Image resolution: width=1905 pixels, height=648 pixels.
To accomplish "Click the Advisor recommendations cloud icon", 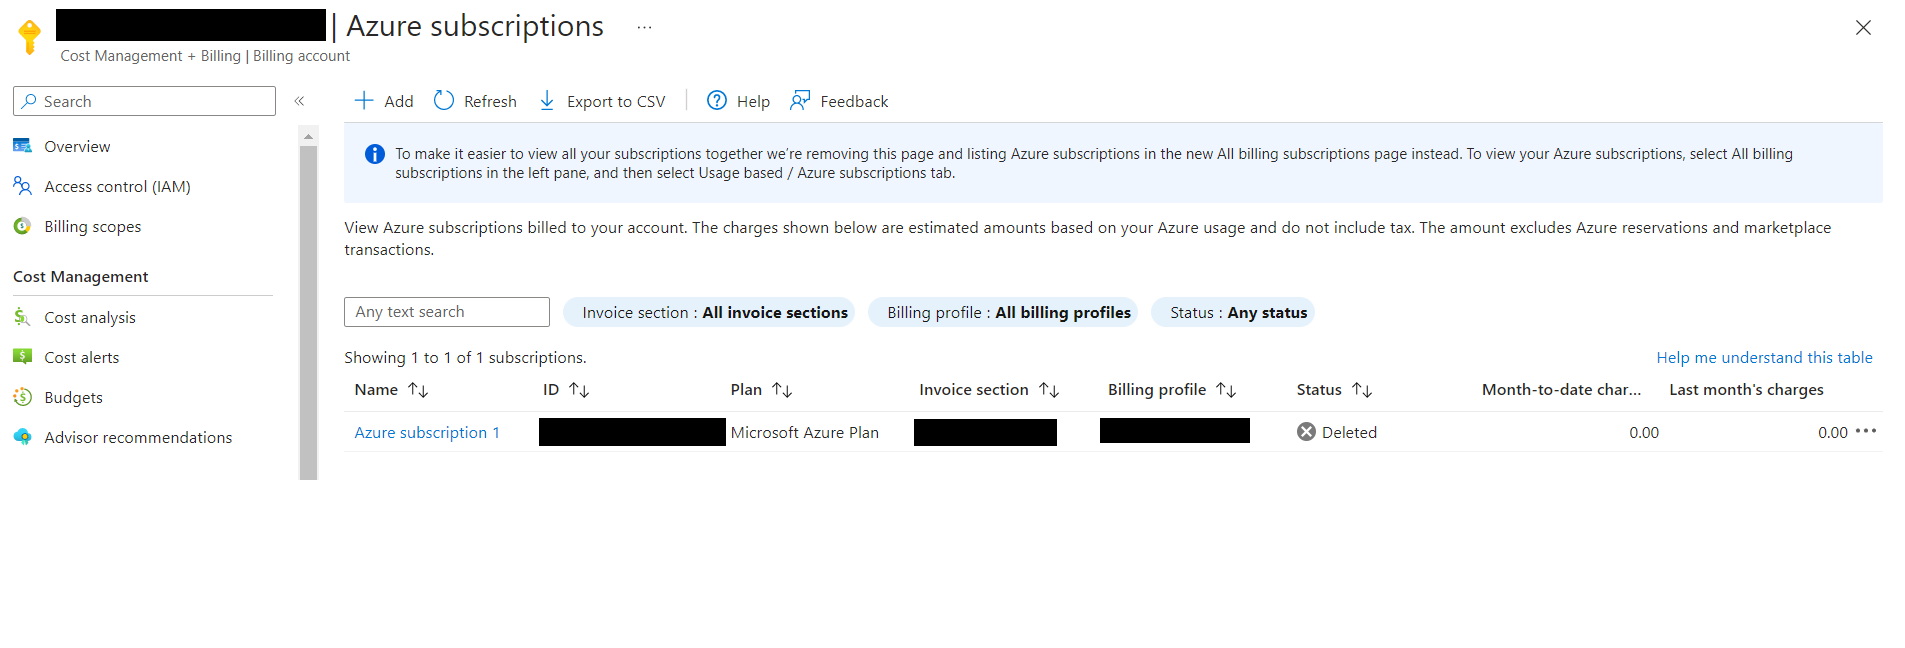I will (x=22, y=437).
